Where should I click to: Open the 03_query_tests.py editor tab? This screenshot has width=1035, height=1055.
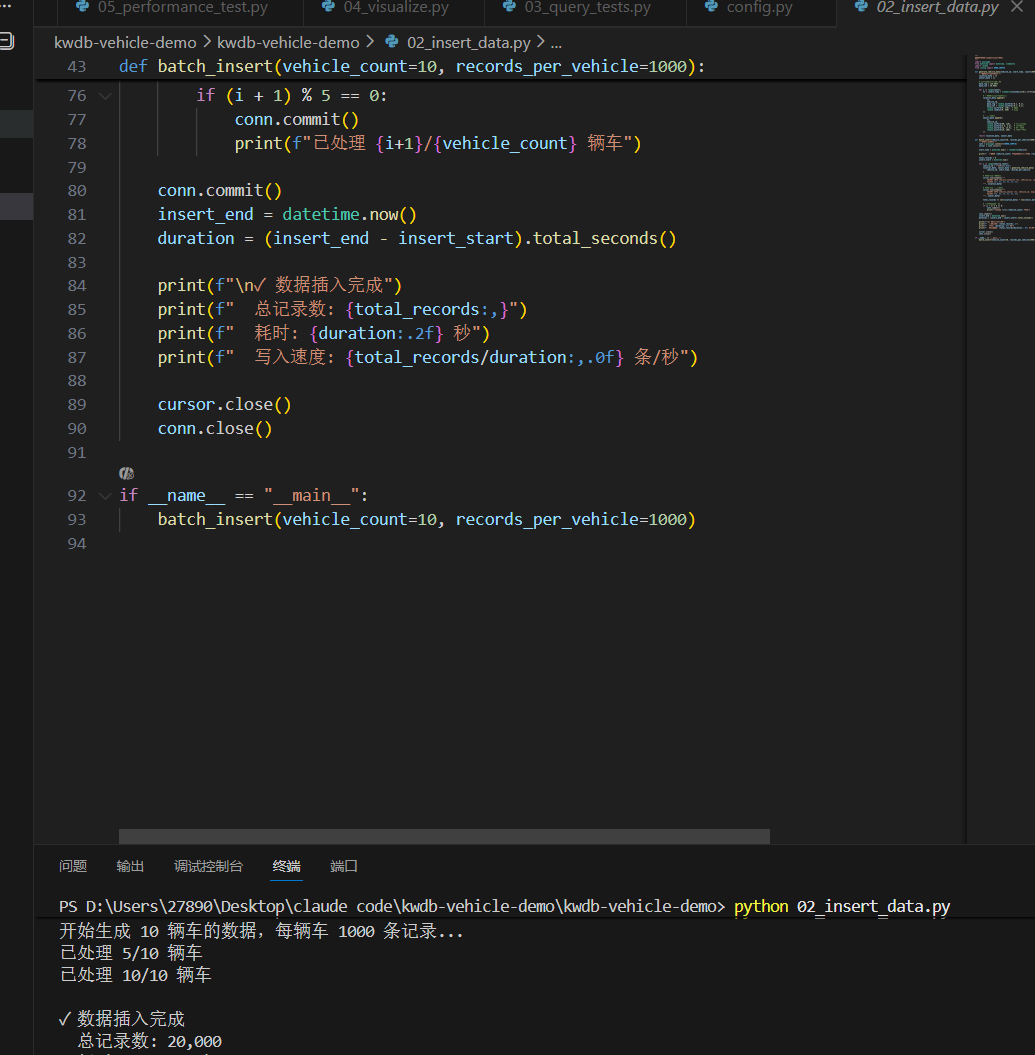[x=587, y=8]
